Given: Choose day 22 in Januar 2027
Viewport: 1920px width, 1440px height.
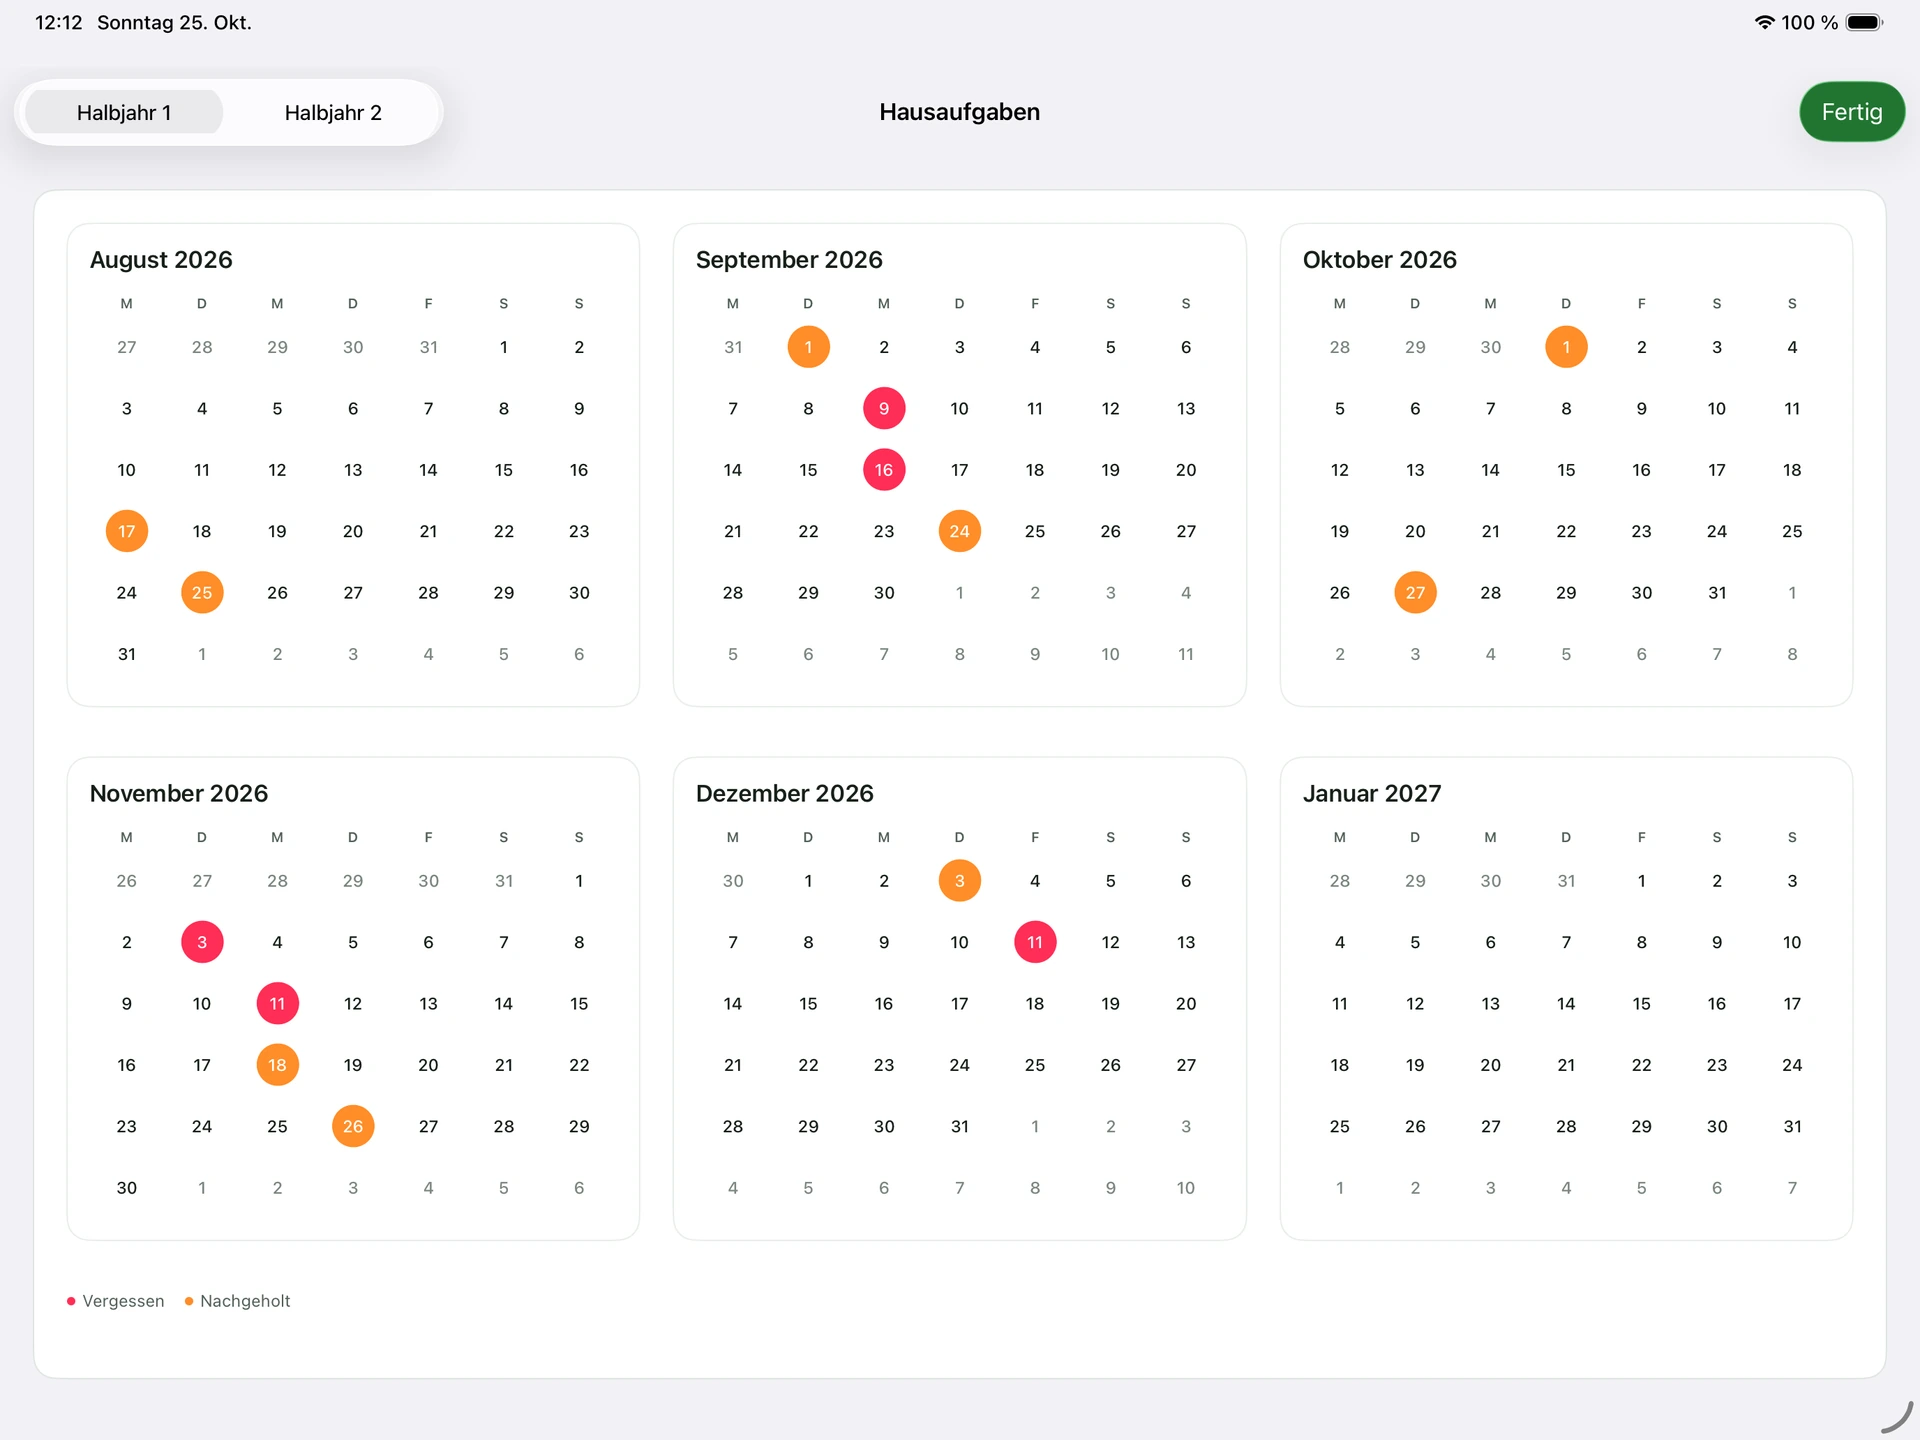Looking at the screenshot, I should pyautogui.click(x=1641, y=1065).
